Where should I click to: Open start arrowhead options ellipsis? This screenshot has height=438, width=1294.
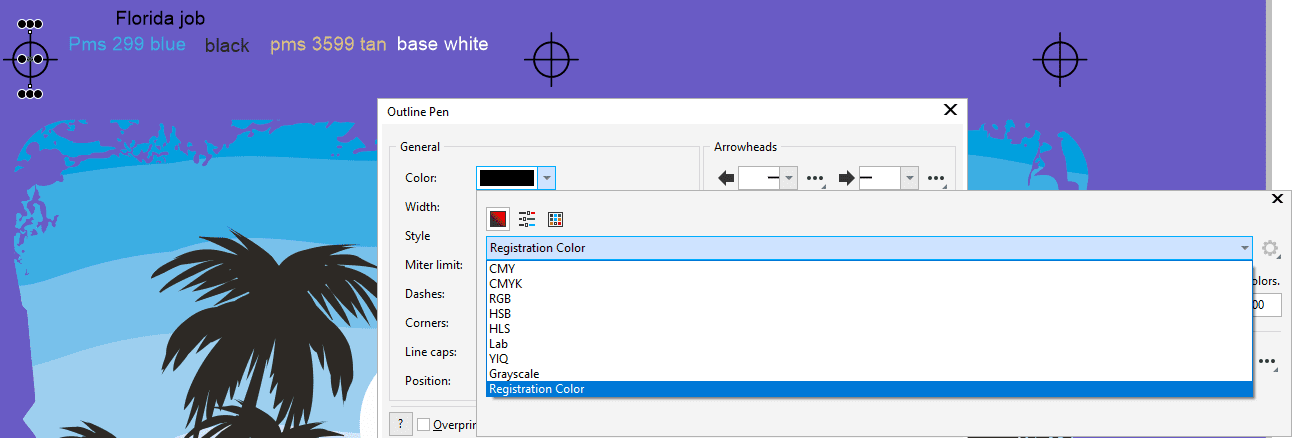coord(815,179)
